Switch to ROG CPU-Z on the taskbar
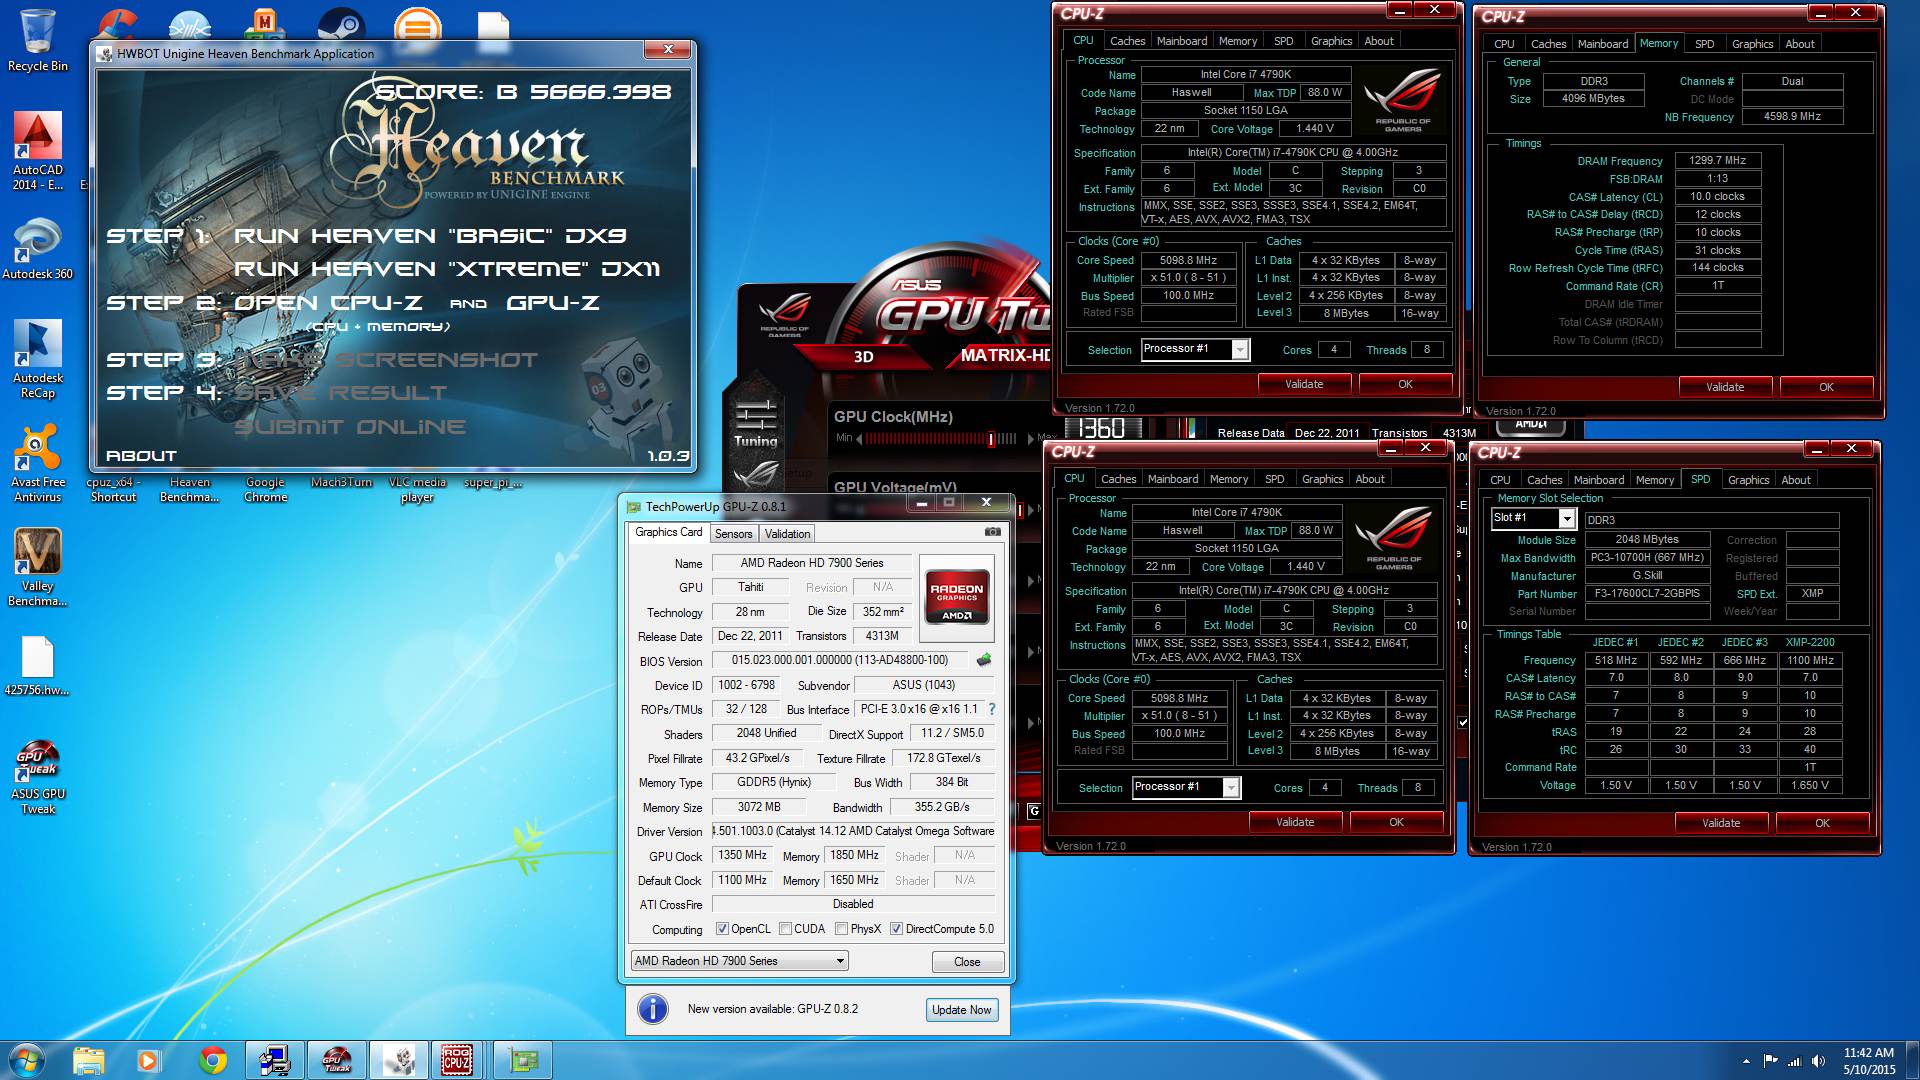Screen dimensions: 1920x1080 point(457,1060)
